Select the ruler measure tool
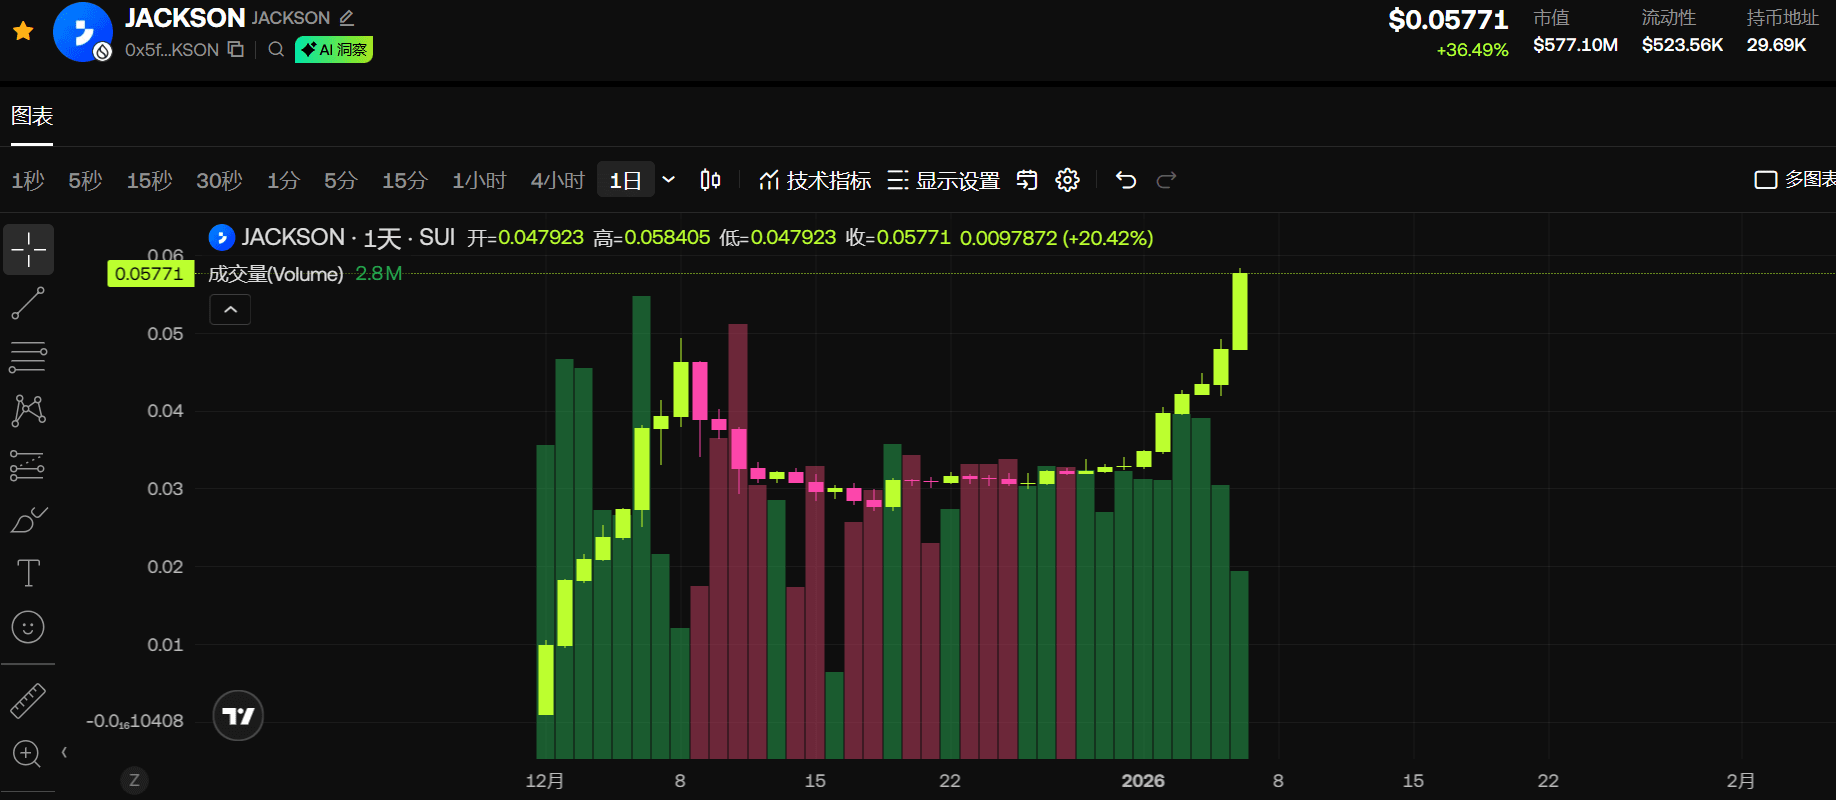This screenshot has height=800, width=1836. pyautogui.click(x=28, y=701)
